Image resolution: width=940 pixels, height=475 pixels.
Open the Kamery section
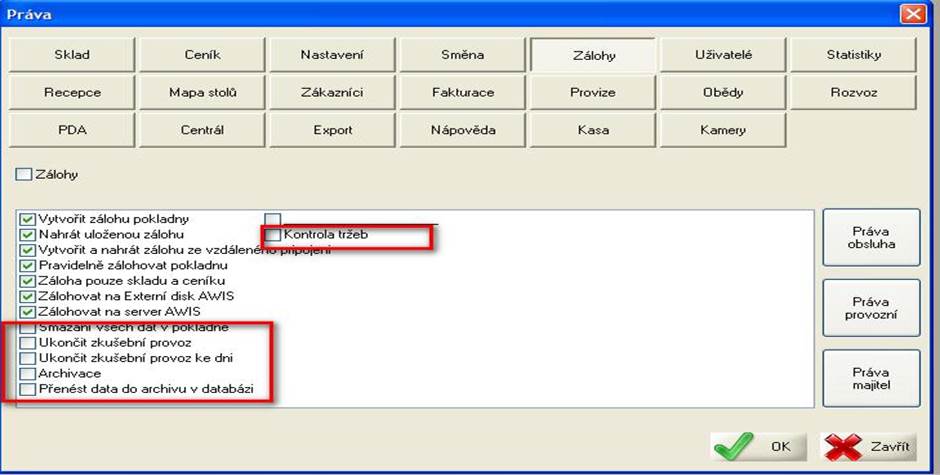pyautogui.click(x=723, y=130)
